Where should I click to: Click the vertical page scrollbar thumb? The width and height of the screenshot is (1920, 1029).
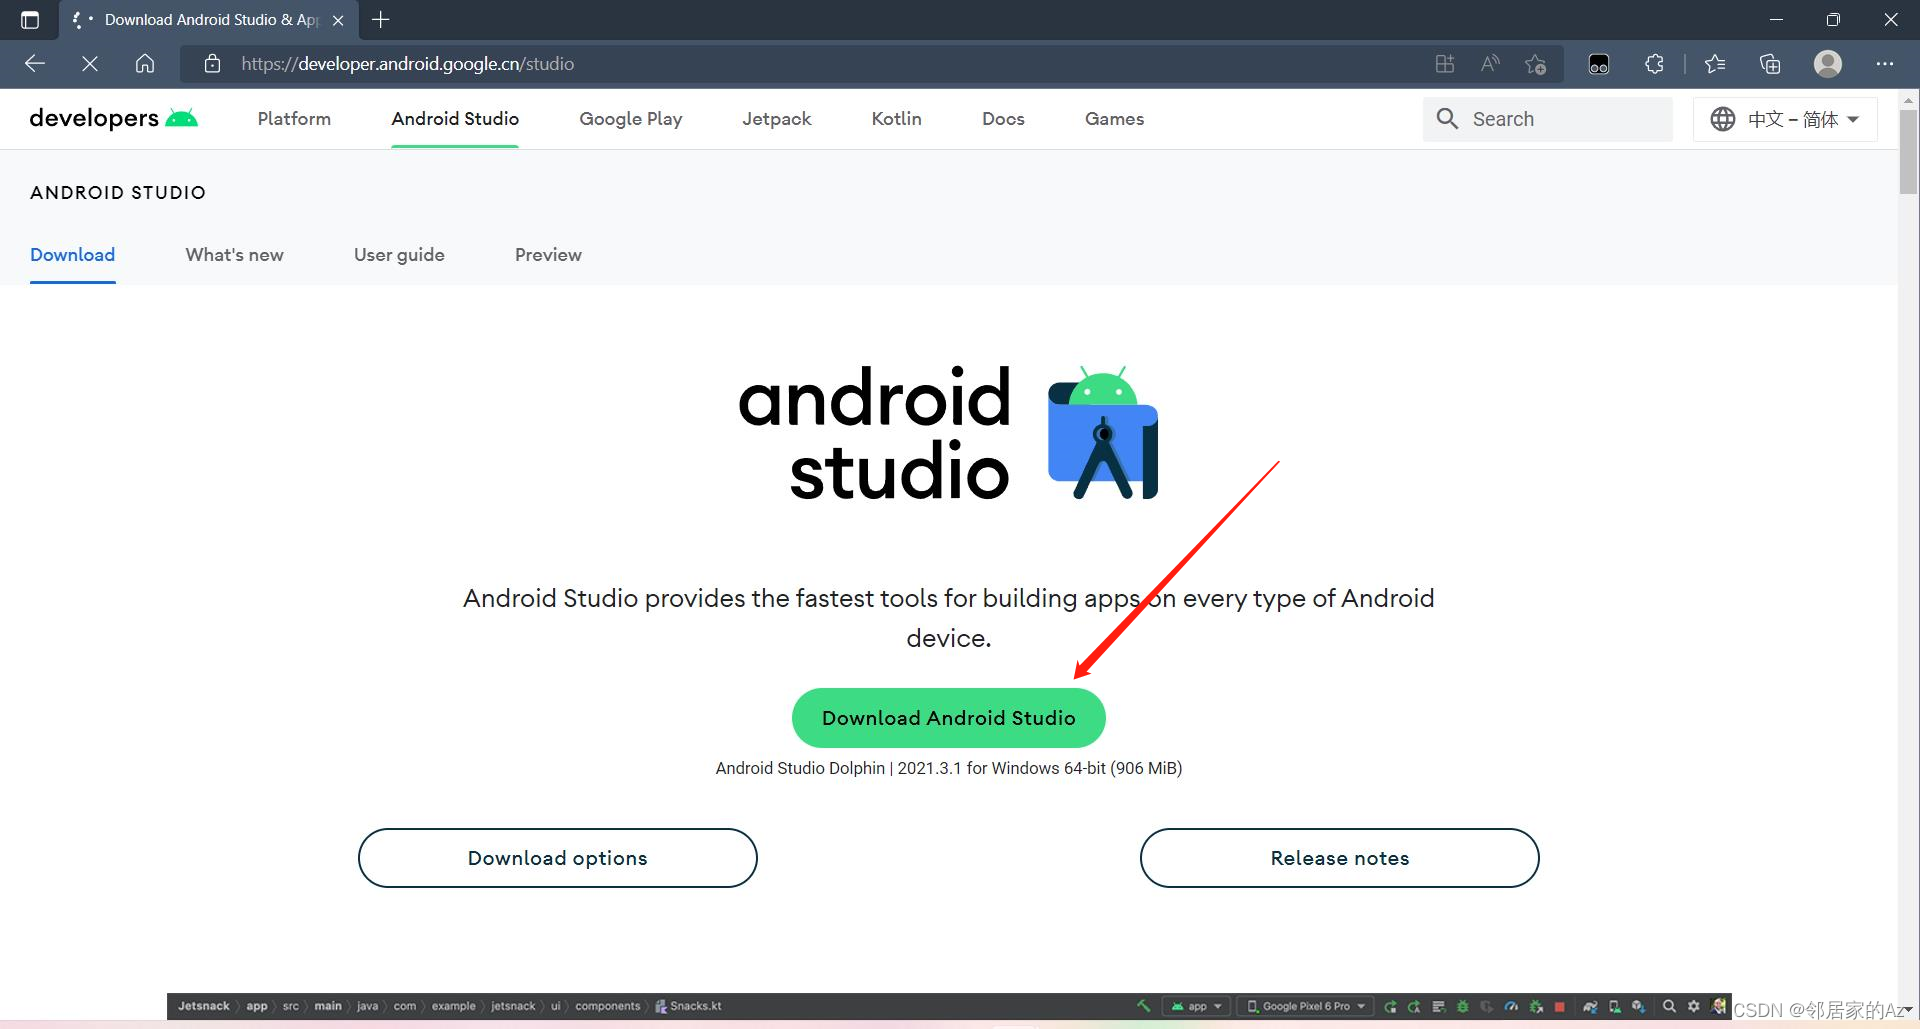point(1908,152)
